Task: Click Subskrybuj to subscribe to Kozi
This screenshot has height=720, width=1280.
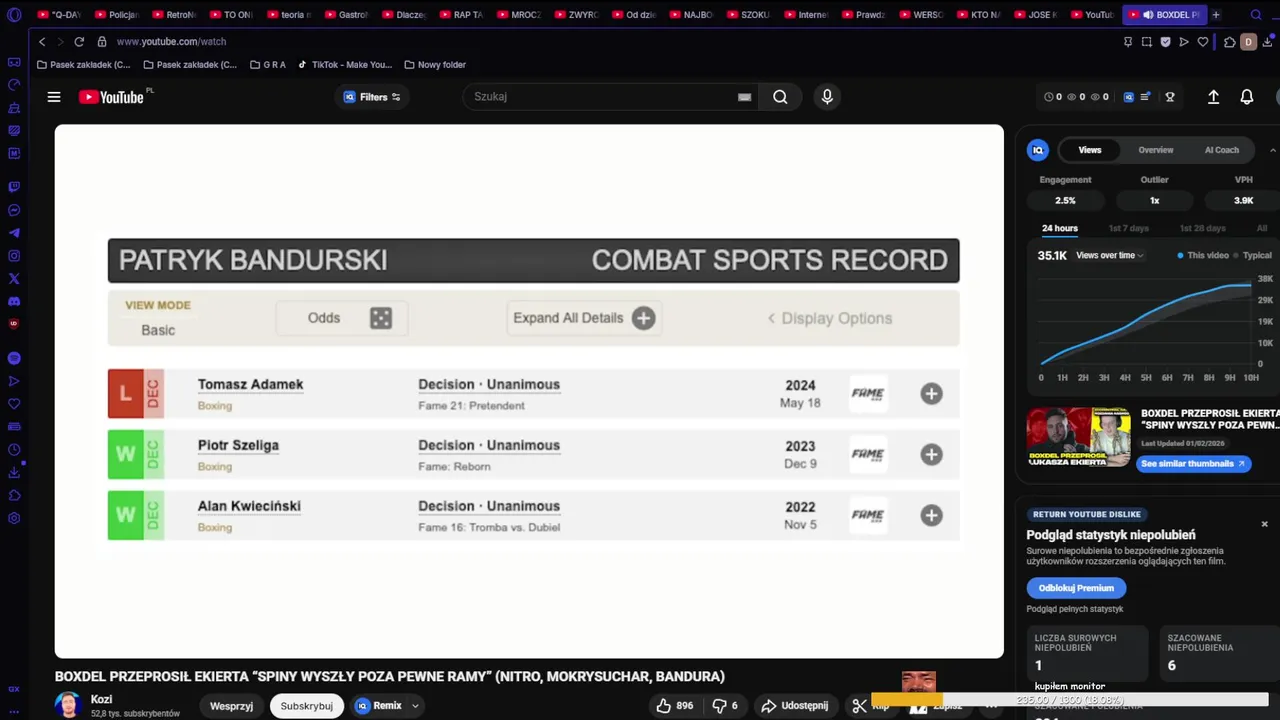Action: pos(306,706)
